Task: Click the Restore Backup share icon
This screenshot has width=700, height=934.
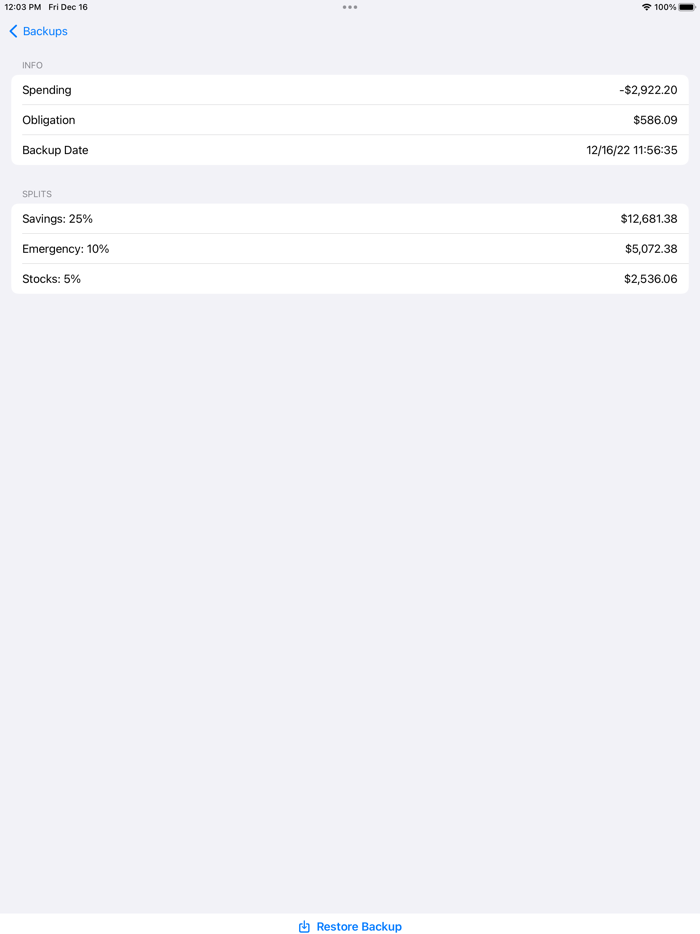Action: click(x=303, y=926)
